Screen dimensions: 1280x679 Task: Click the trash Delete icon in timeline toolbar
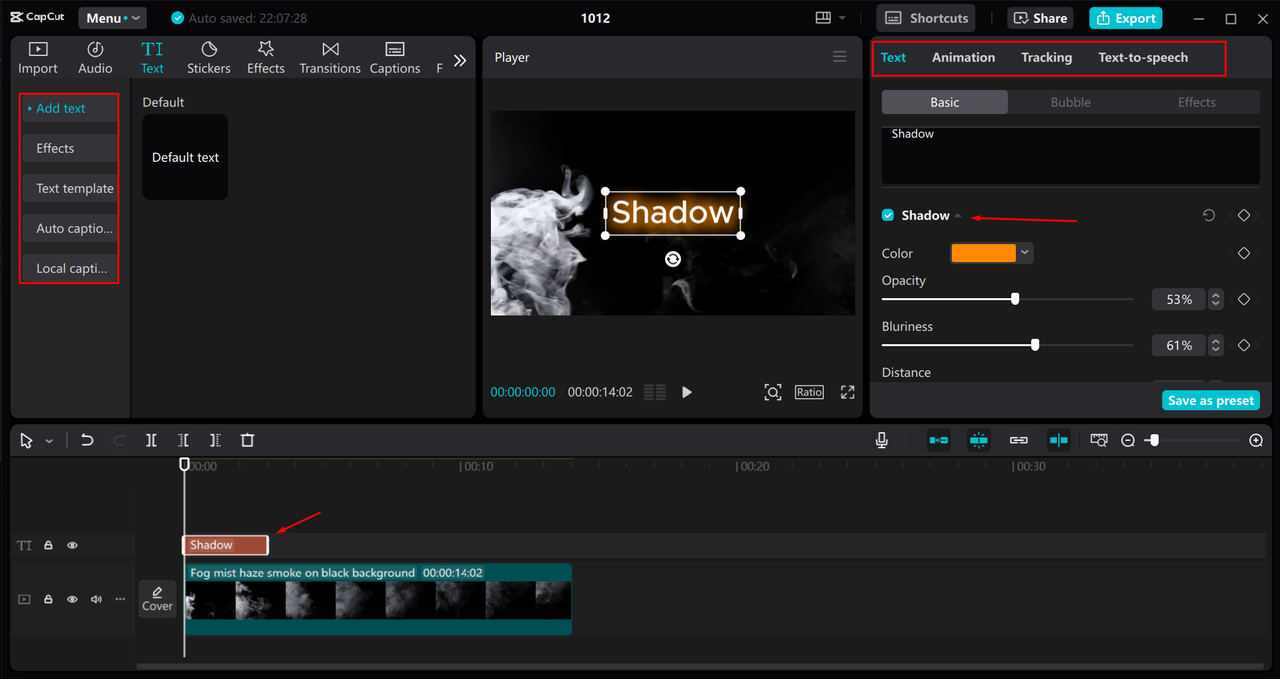[247, 440]
